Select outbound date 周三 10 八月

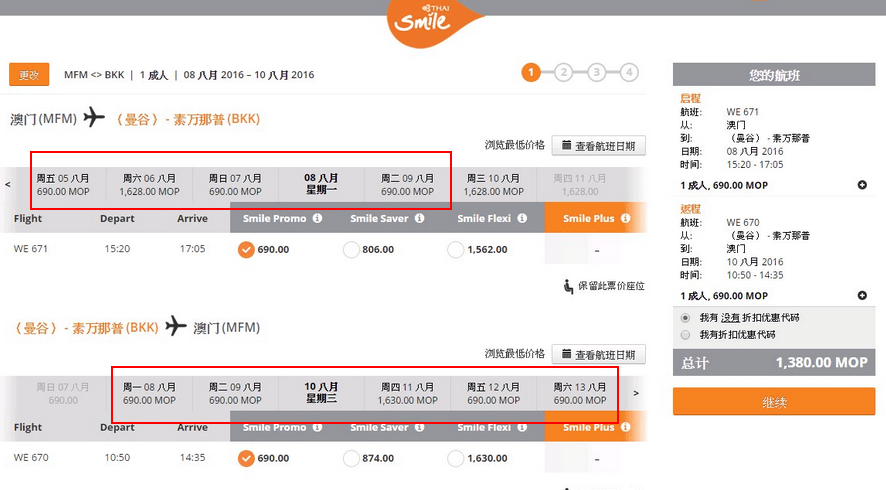click(493, 185)
